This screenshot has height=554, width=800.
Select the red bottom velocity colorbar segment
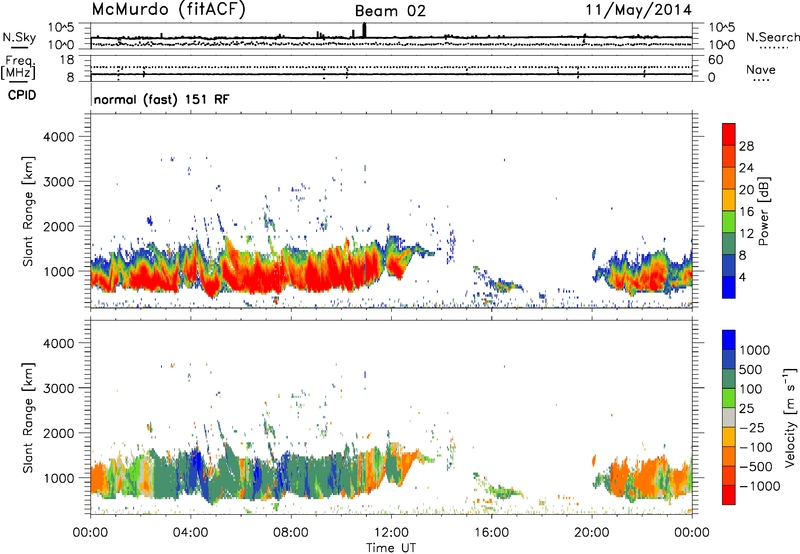pos(729,495)
